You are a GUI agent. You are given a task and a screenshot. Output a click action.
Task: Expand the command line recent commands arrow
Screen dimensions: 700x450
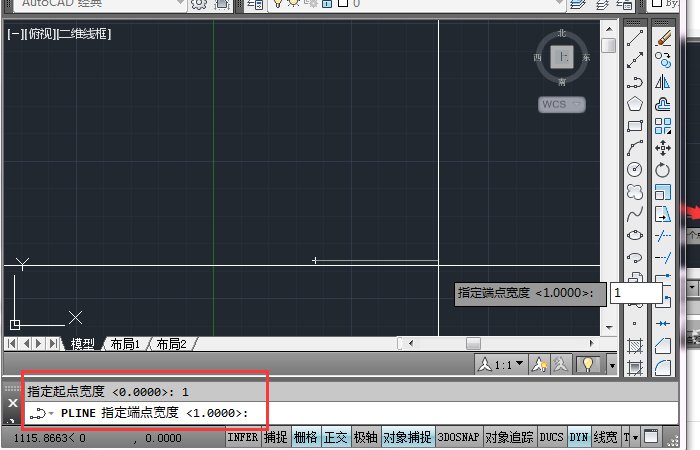[51, 413]
